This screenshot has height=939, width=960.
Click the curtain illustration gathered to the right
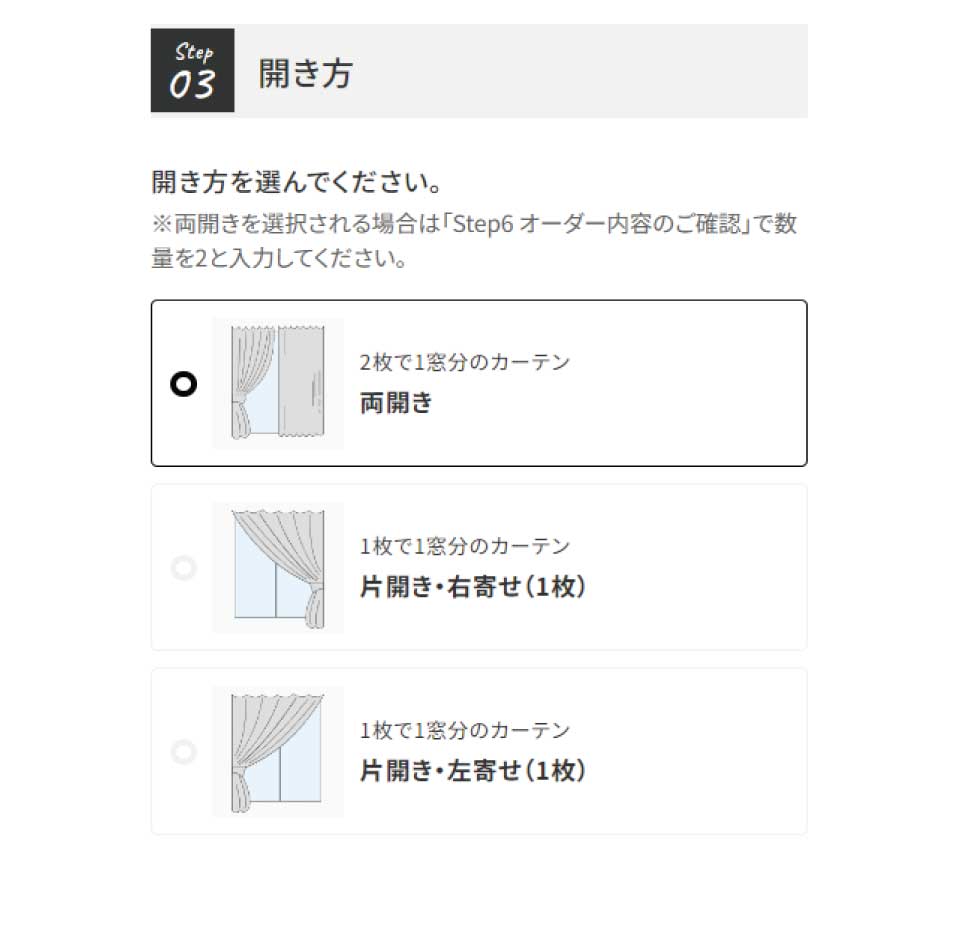[278, 567]
